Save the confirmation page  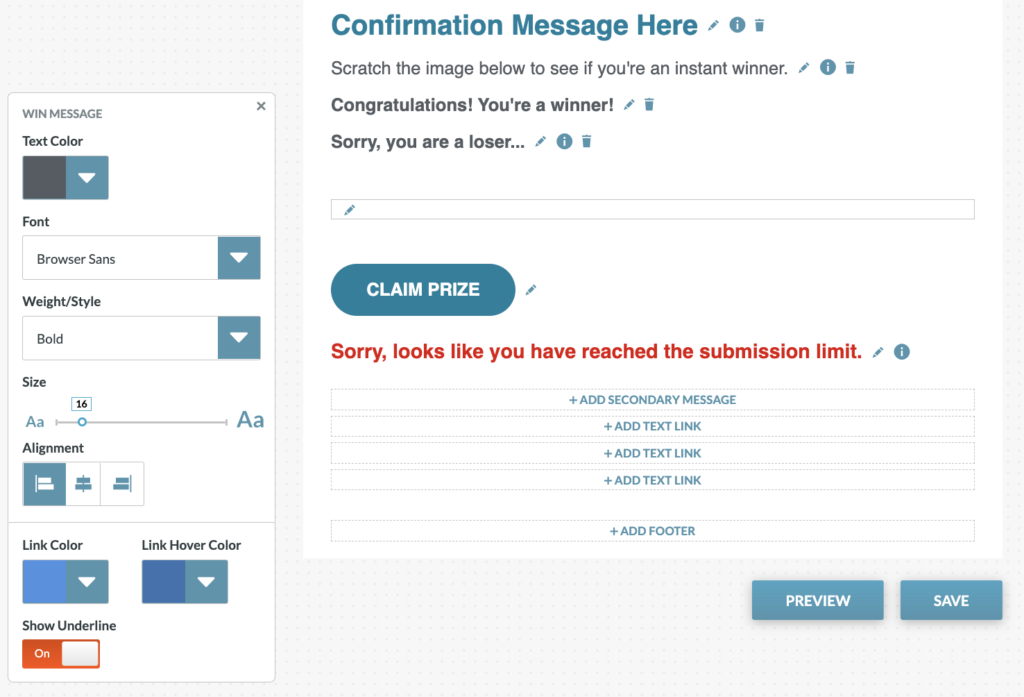(950, 600)
